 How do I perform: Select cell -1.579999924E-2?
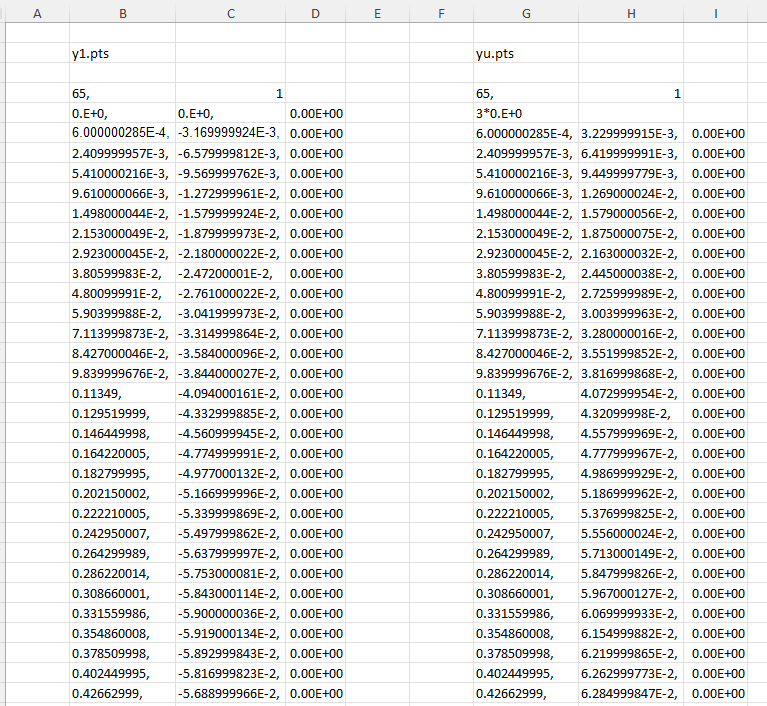pyautogui.click(x=231, y=213)
